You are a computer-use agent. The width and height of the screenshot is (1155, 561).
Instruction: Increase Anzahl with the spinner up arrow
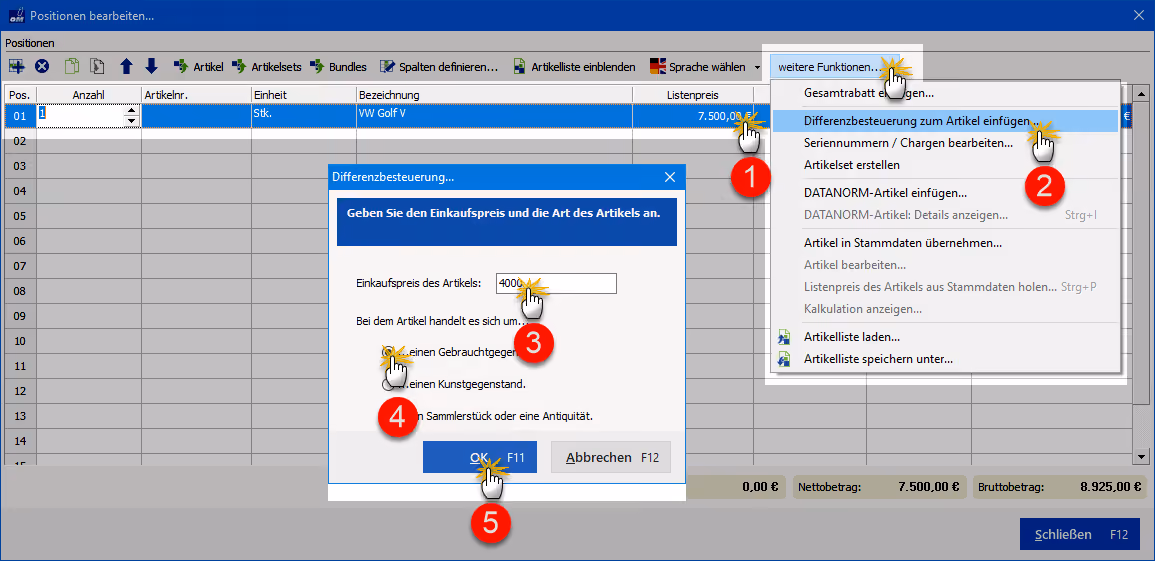[131, 110]
